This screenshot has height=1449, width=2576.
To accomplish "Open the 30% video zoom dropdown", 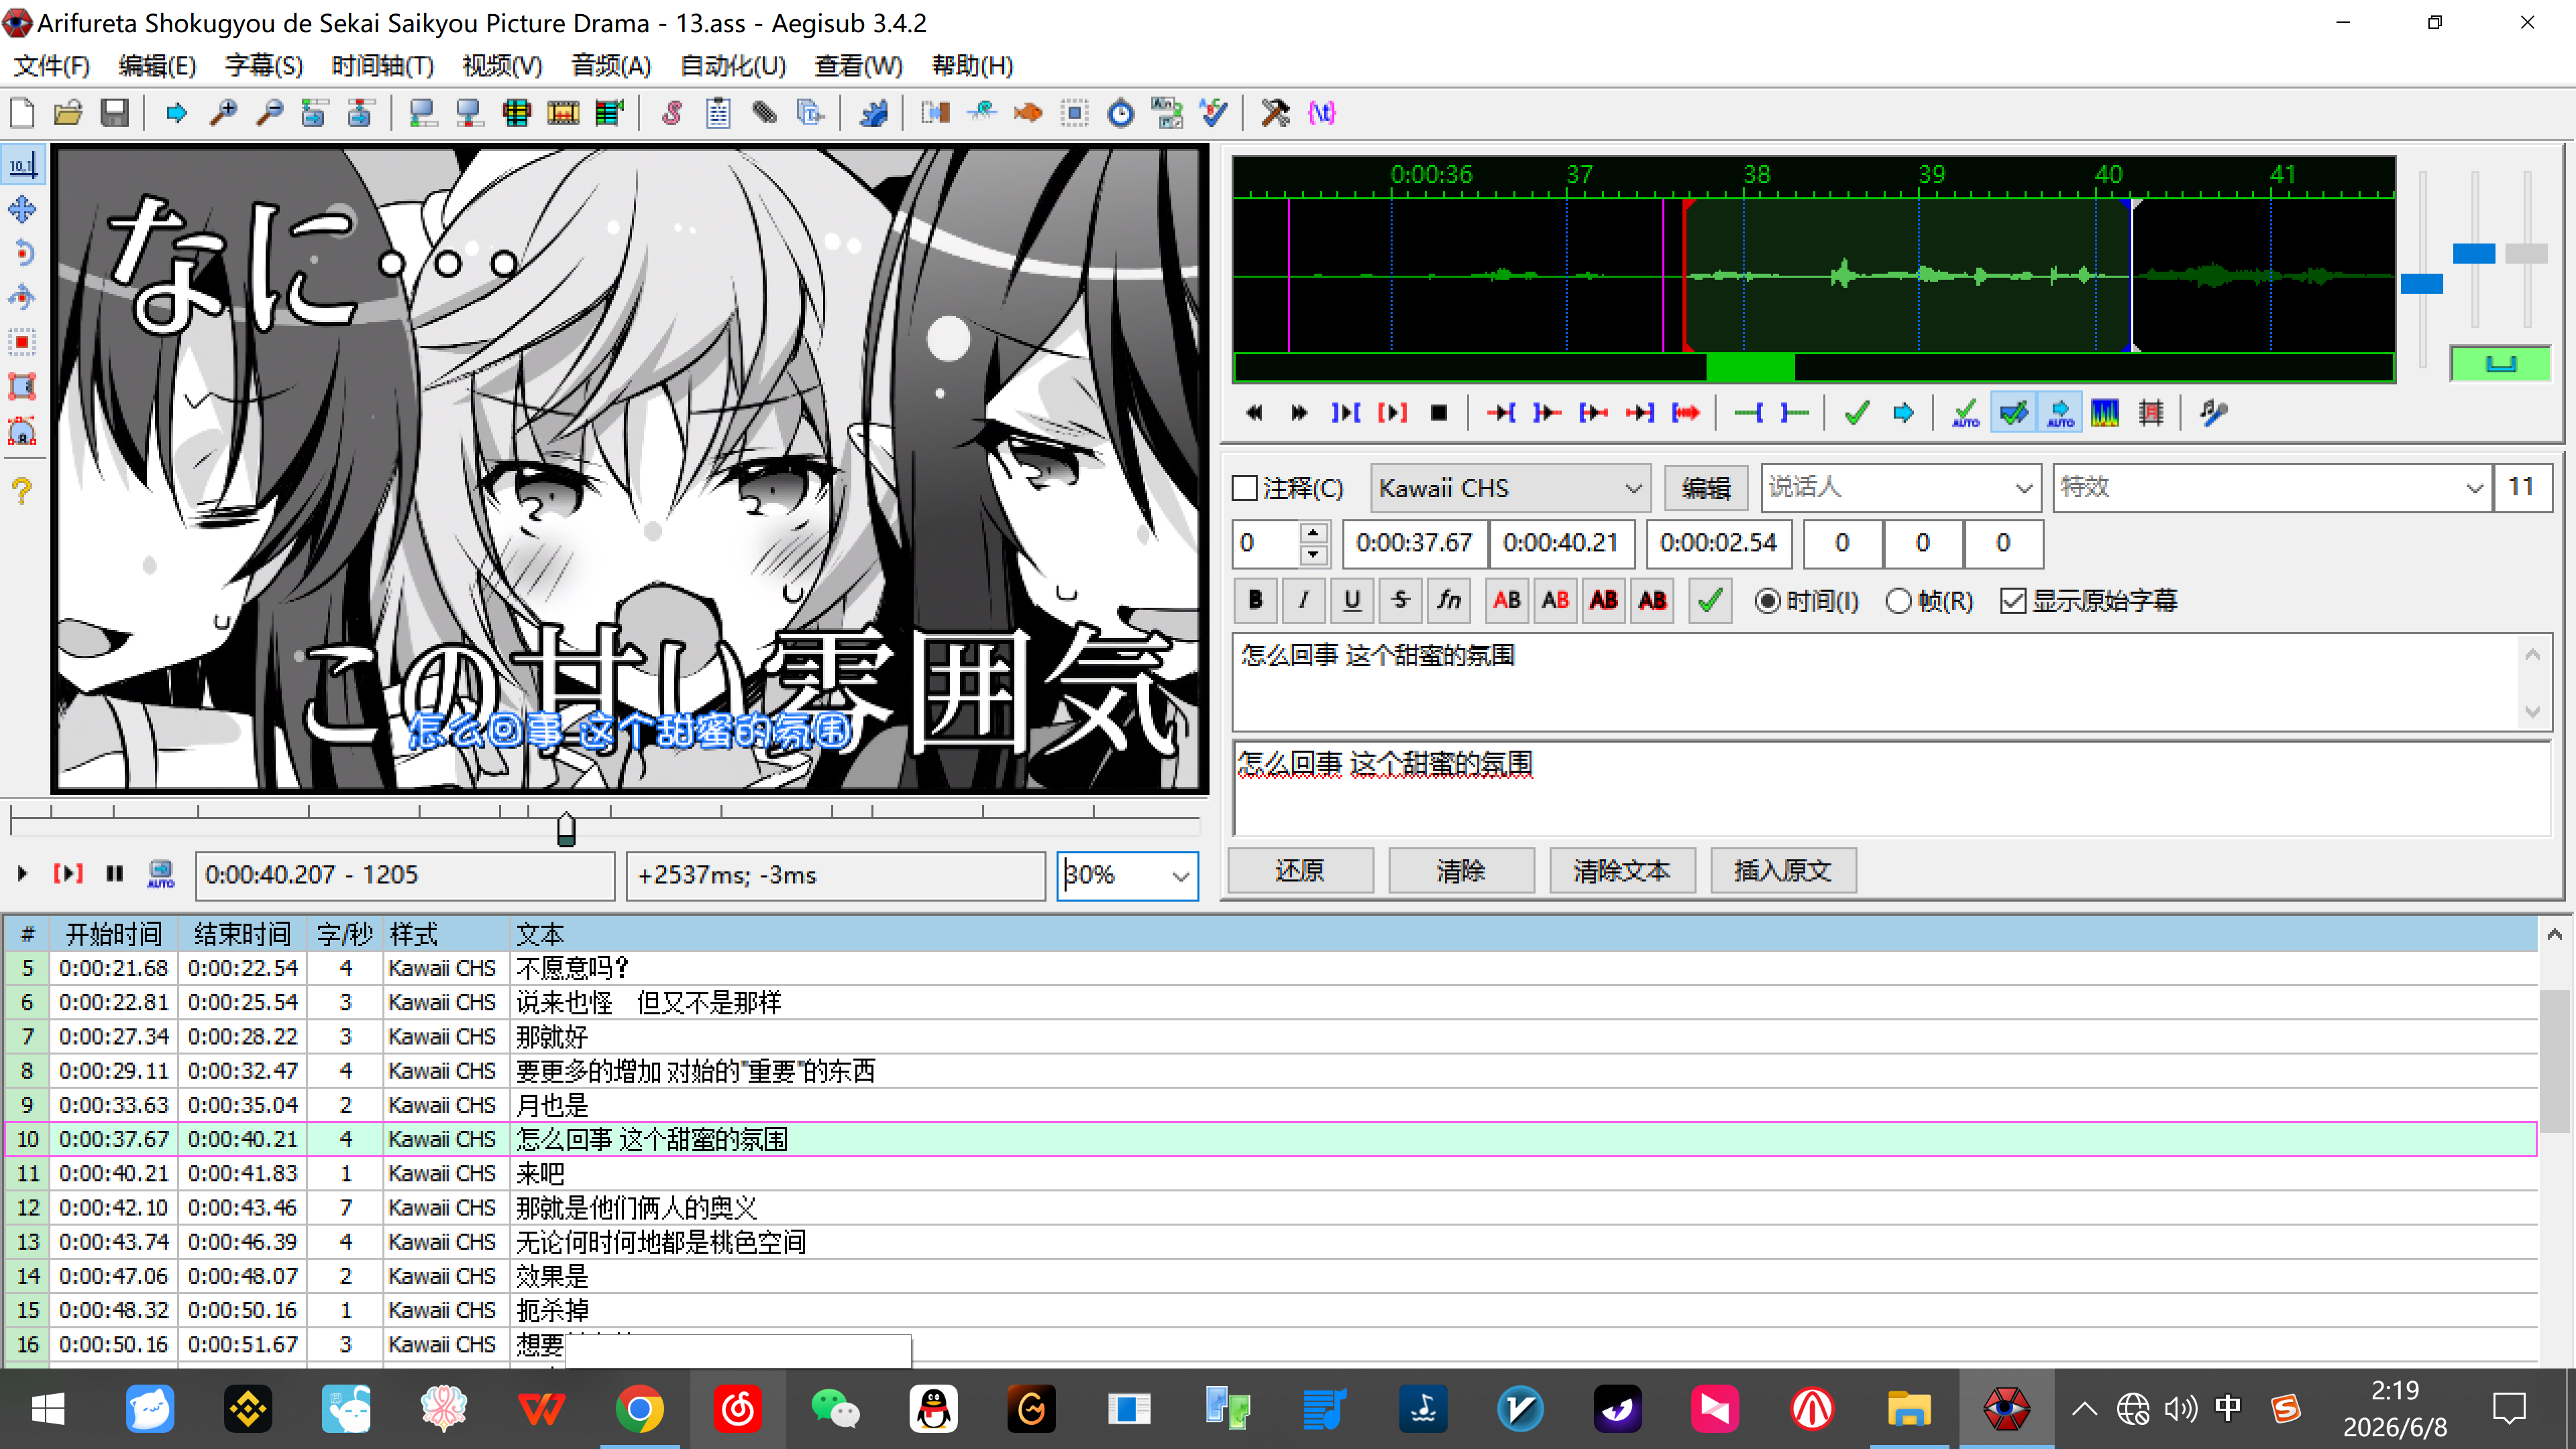I will tap(1180, 876).
